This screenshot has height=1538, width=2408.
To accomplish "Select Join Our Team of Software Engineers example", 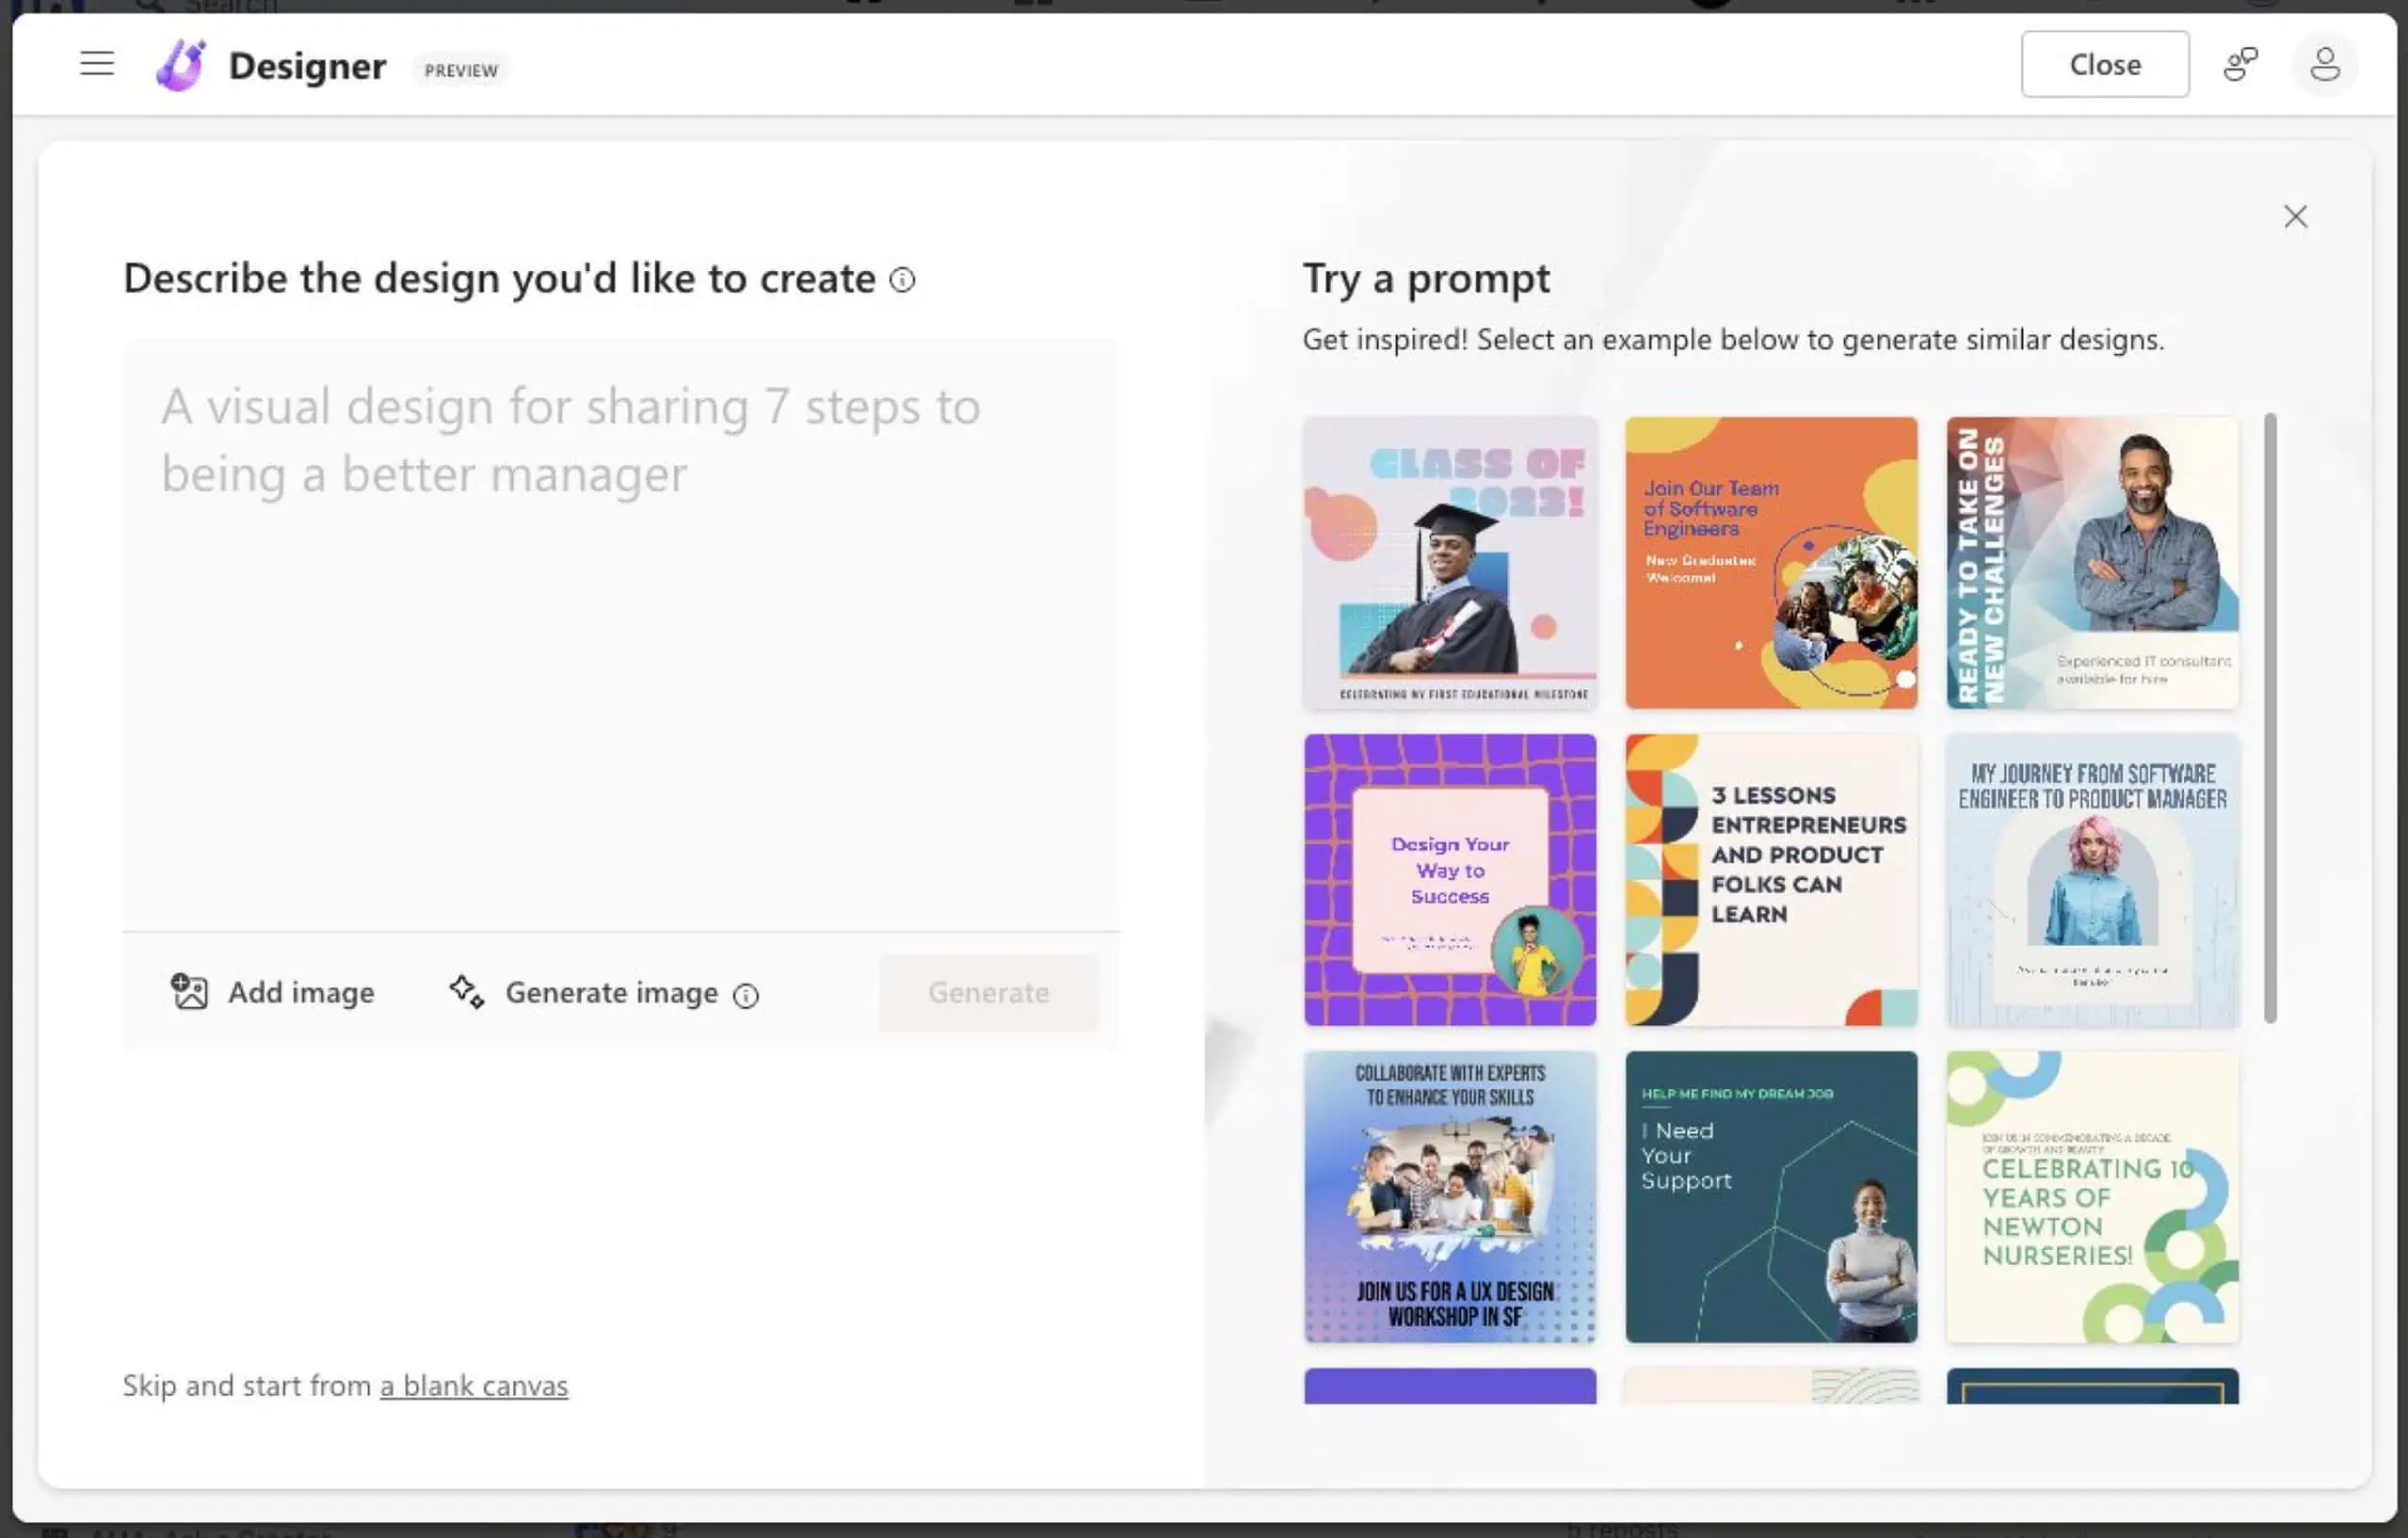I will (1771, 562).
